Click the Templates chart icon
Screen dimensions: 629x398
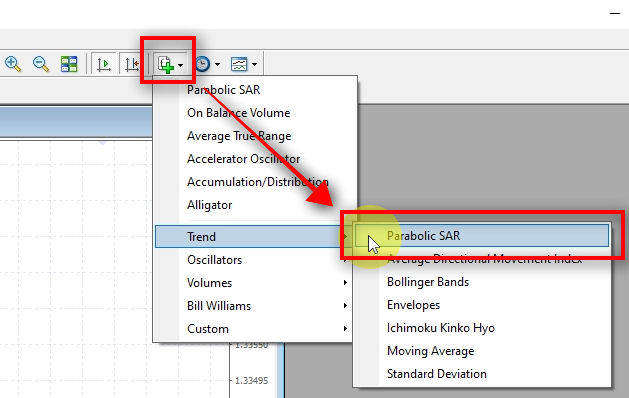(239, 64)
